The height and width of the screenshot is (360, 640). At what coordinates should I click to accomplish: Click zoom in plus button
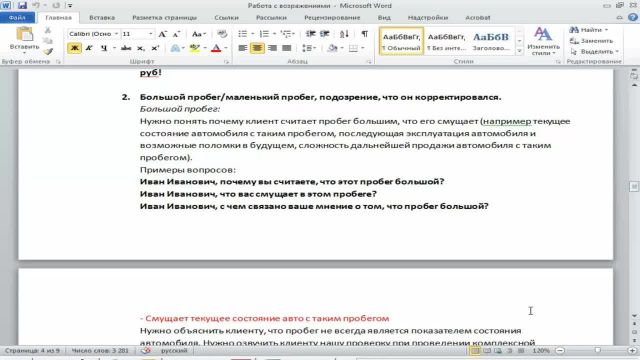tap(632, 351)
